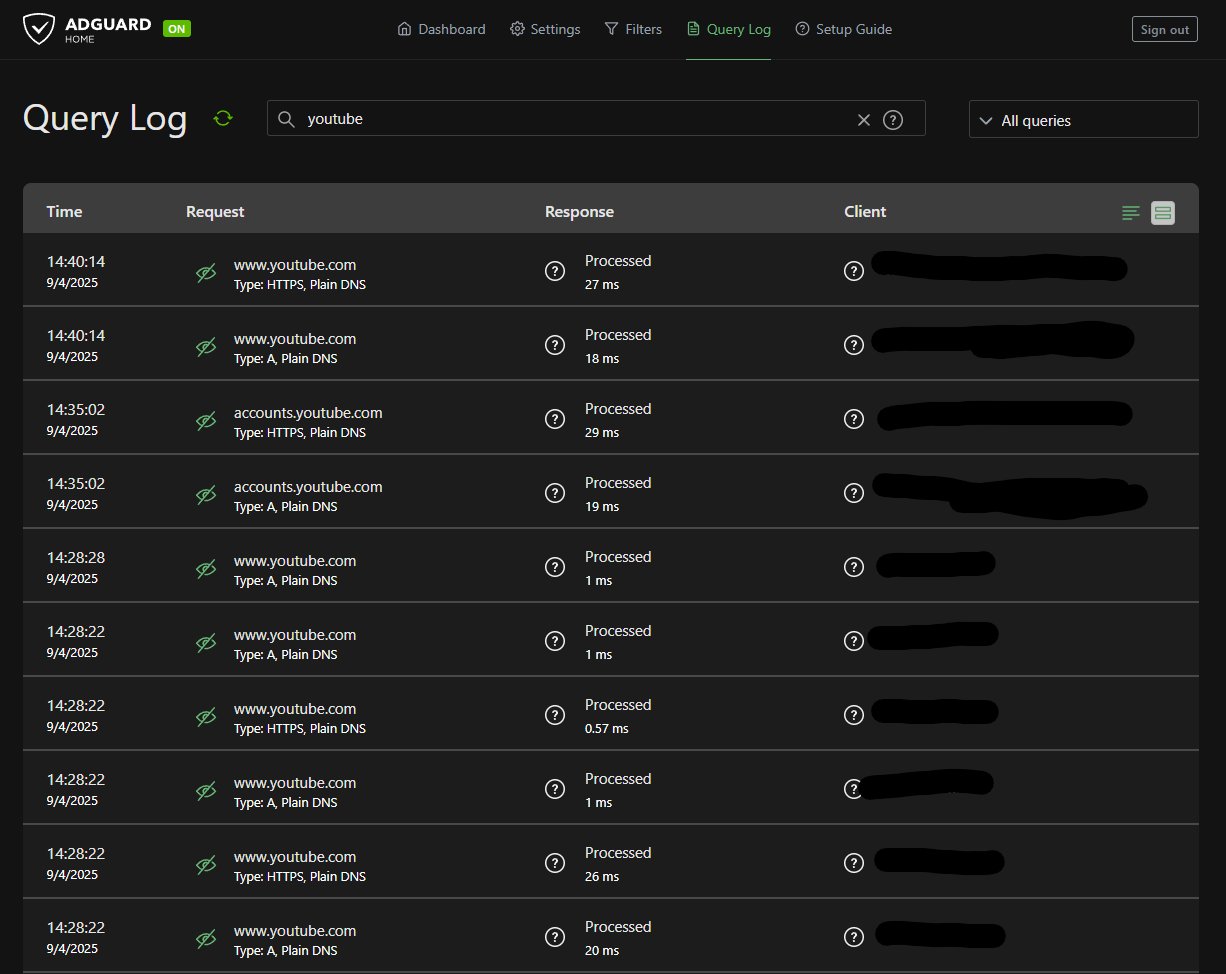The image size is (1226, 974).
Task: Click response info icon for 14:40:14 HTTPS query
Action: [555, 271]
